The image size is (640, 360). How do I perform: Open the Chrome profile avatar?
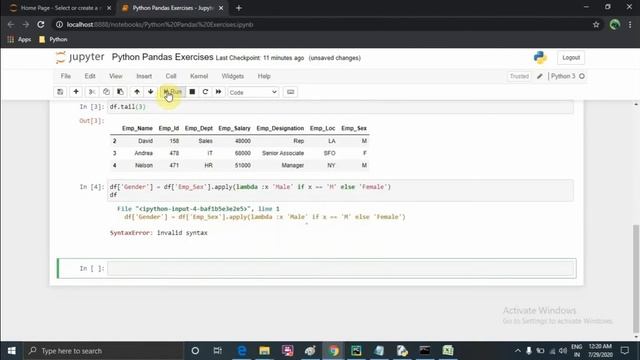(x=615, y=24)
